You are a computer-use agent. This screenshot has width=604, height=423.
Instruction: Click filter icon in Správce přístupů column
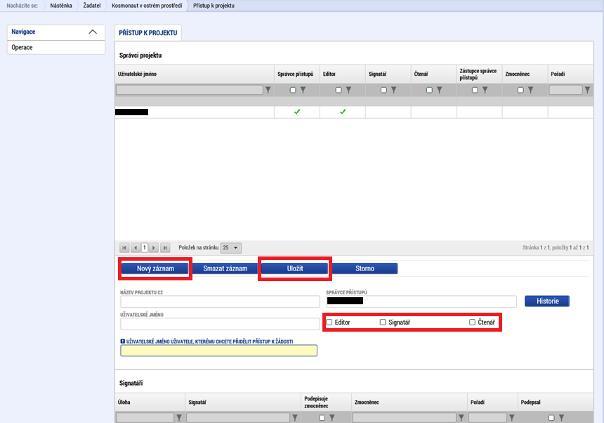(303, 90)
